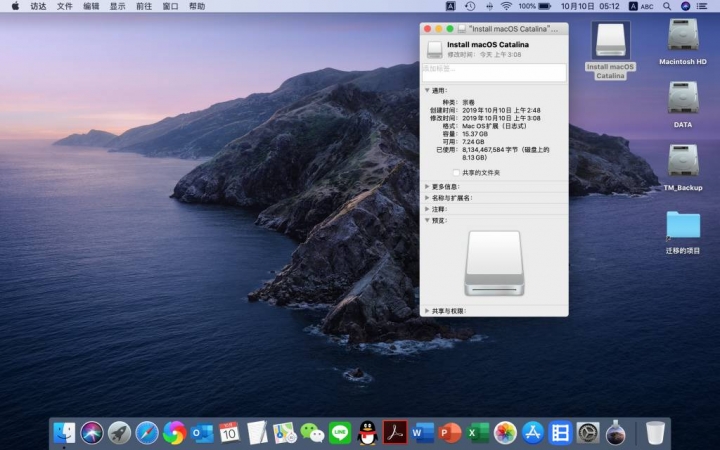Expand the 更多信息 section
Screen dimensions: 720x450
427,186
